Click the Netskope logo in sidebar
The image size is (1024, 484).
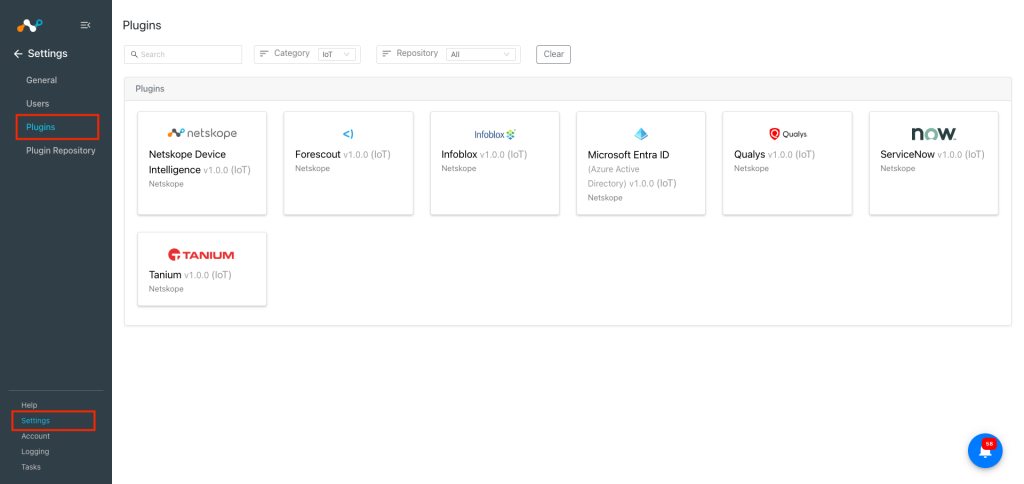coord(30,25)
